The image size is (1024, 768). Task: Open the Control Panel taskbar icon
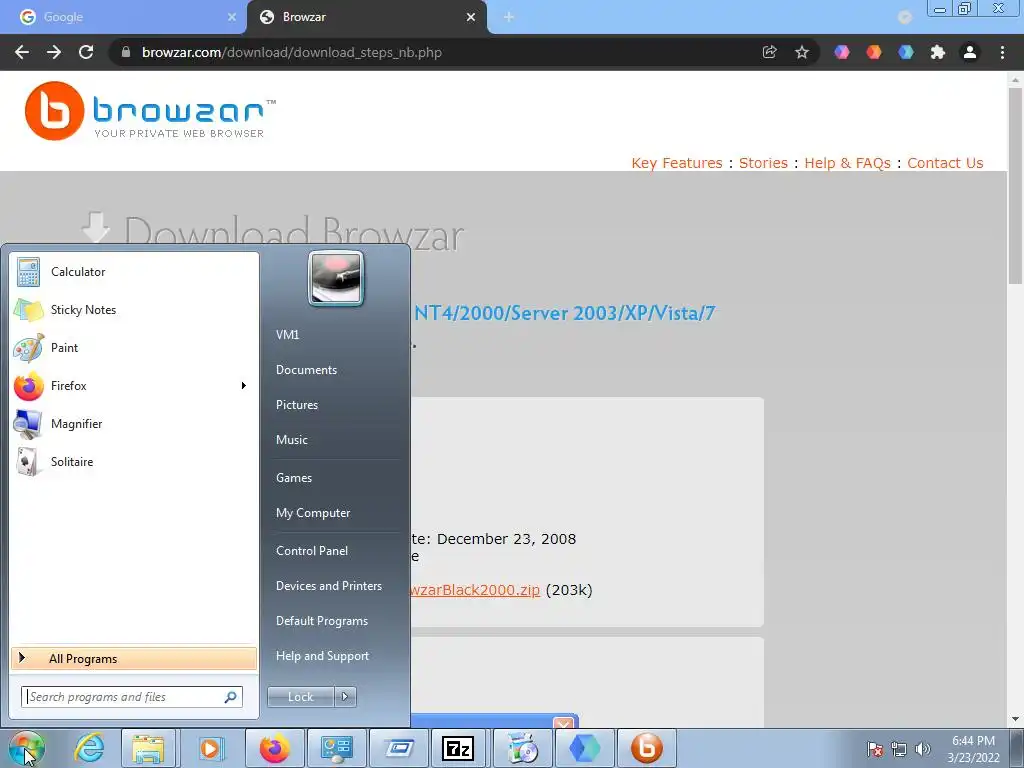336,748
